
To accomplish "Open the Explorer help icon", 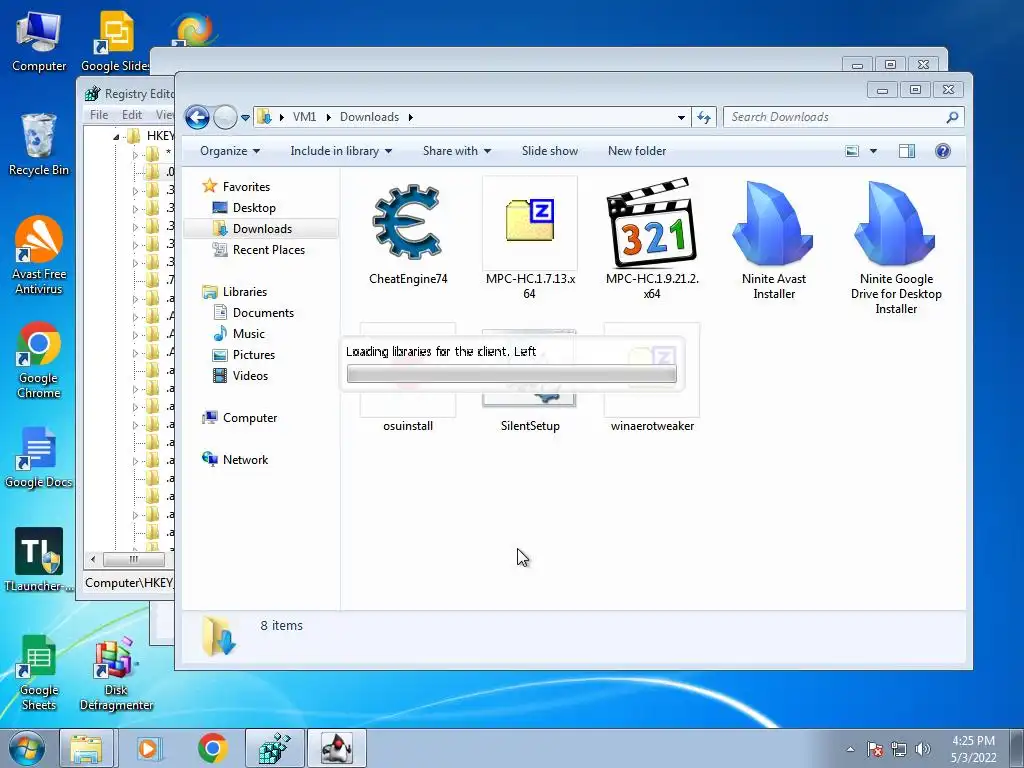I will 942,152.
